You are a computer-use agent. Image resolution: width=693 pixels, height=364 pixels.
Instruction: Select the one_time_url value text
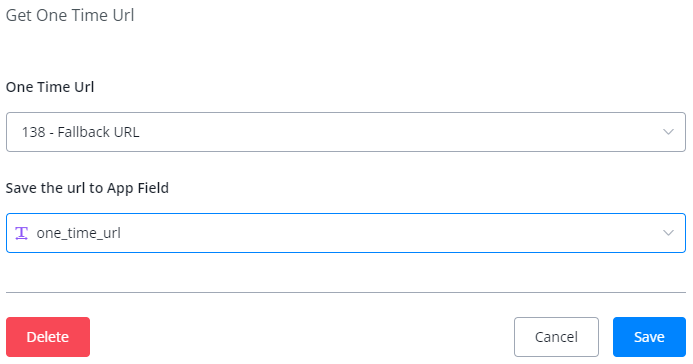click(78, 233)
